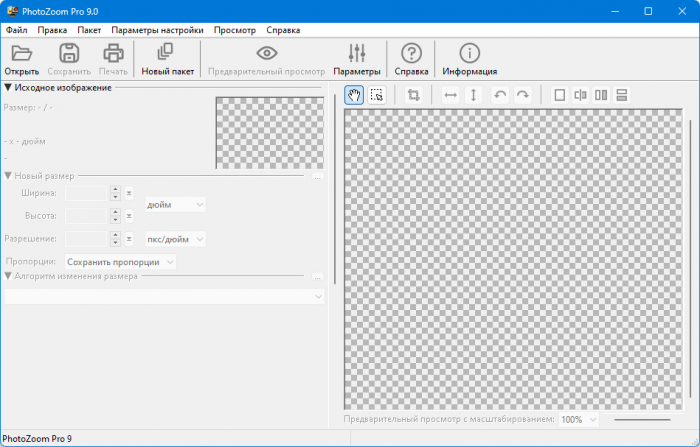Open the Пакет menu
700x447 pixels.
pyautogui.click(x=89, y=30)
